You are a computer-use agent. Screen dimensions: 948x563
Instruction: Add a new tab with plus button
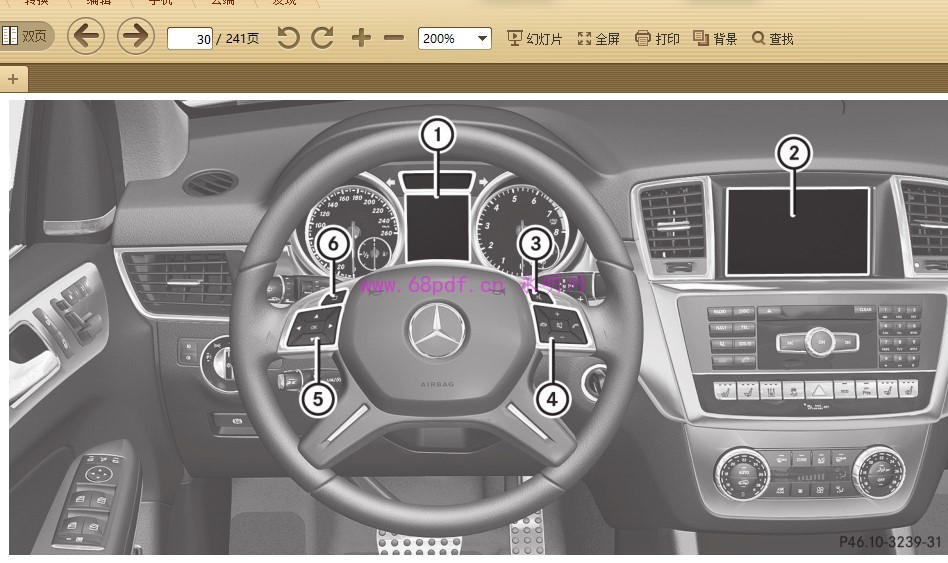coord(13,79)
